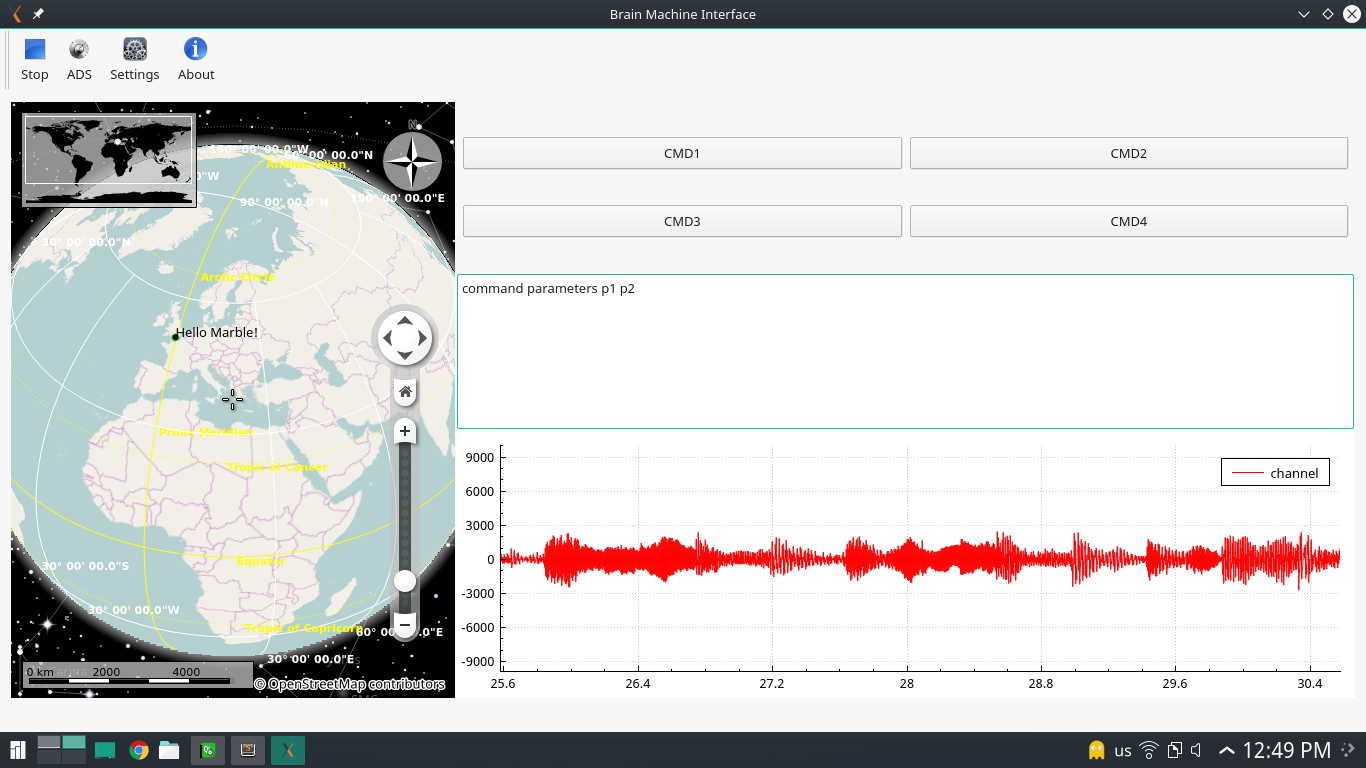Click the CMD1 button
The width and height of the screenshot is (1366, 768).
[x=682, y=153]
